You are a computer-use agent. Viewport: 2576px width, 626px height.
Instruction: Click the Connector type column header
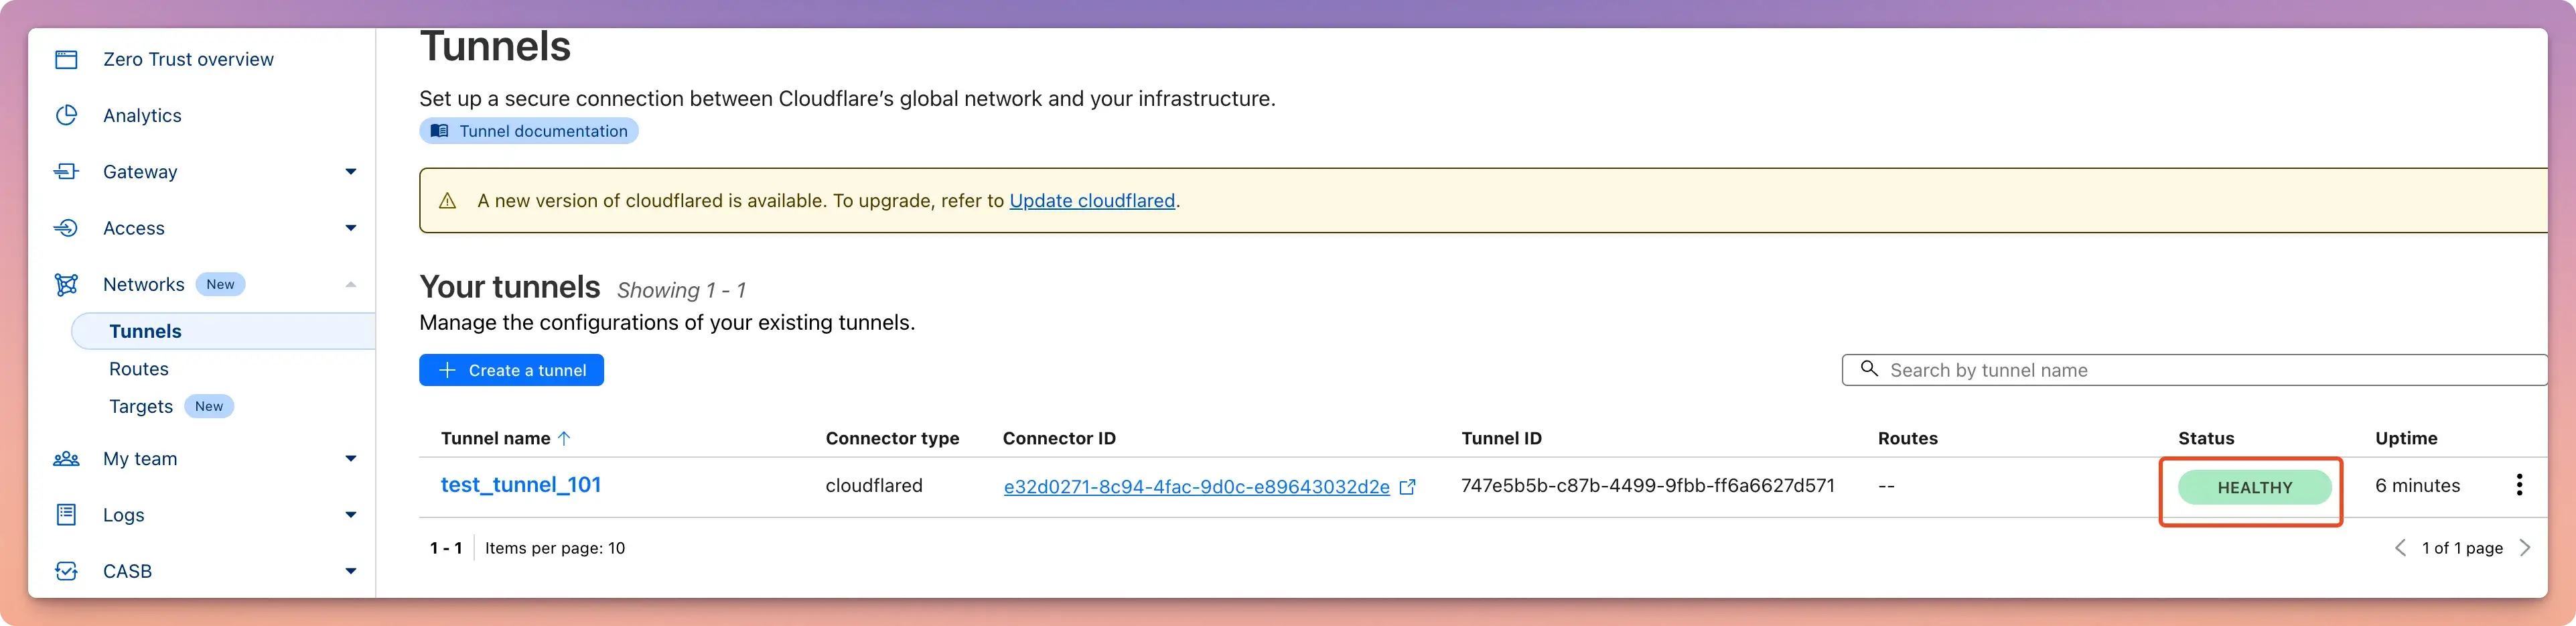pos(892,438)
